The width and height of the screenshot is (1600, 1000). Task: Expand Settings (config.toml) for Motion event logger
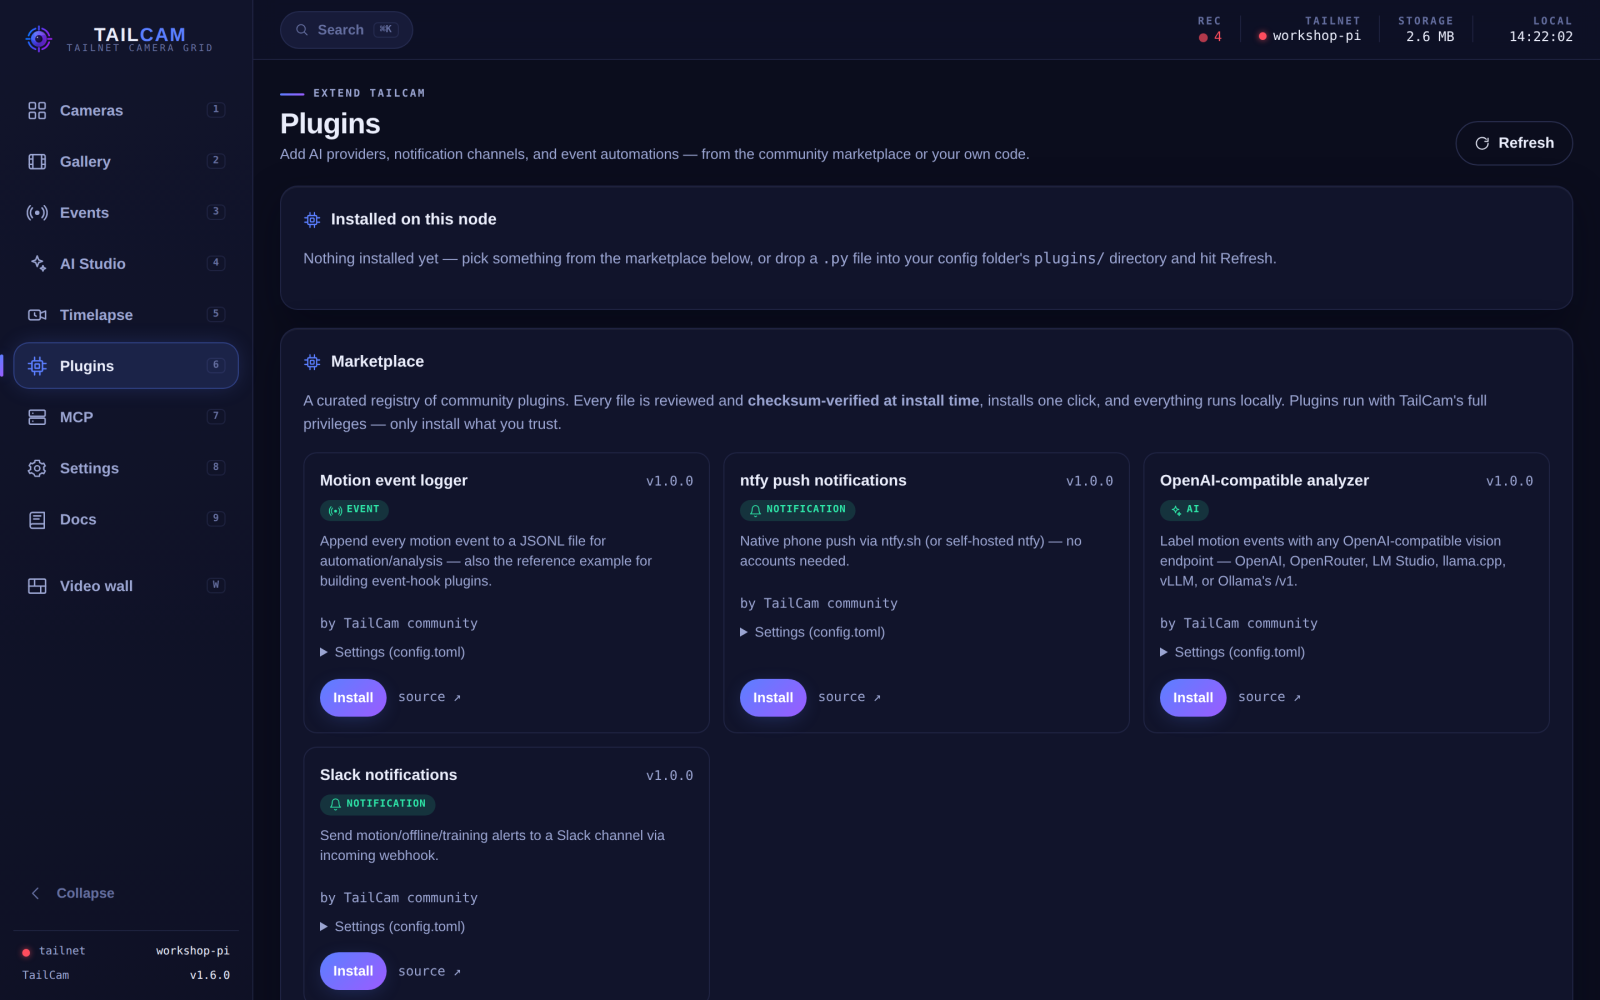coord(392,652)
